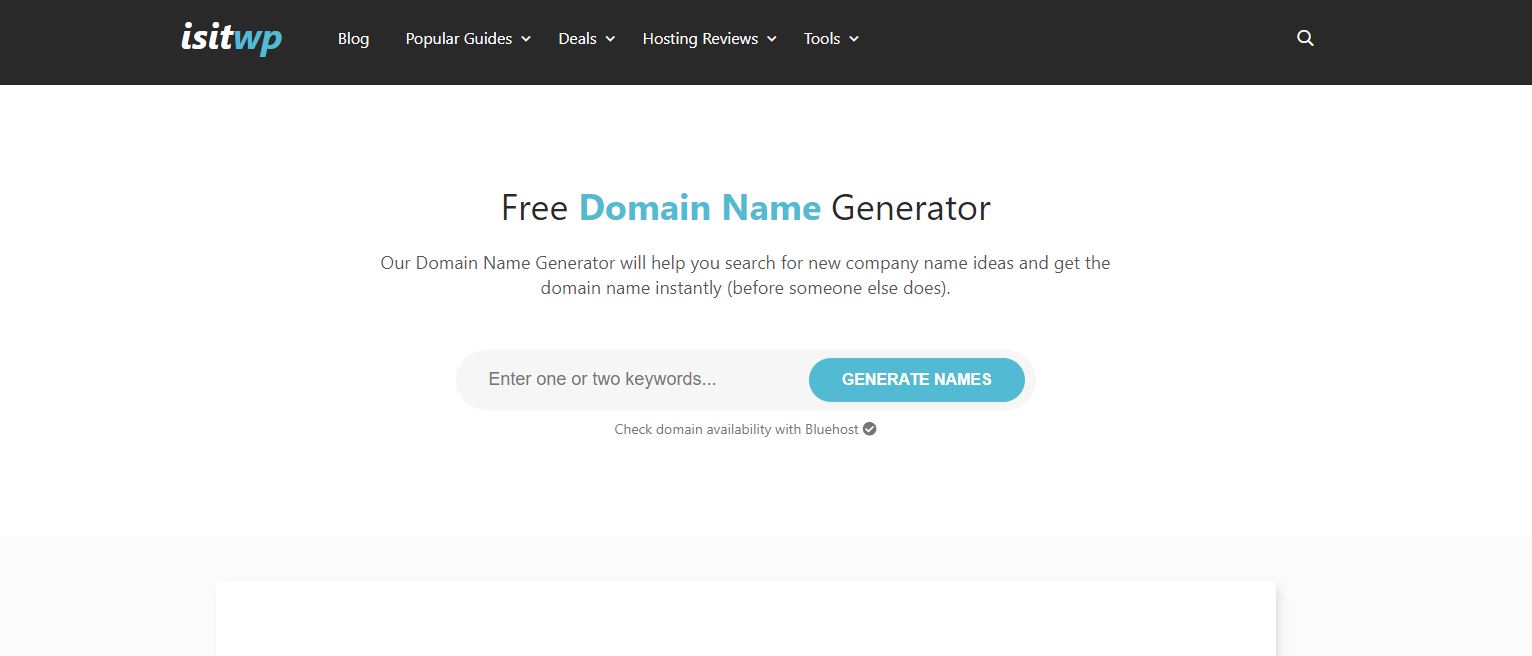
Task: Click the checkmark badge next to Bluehost text
Action: tap(868, 428)
